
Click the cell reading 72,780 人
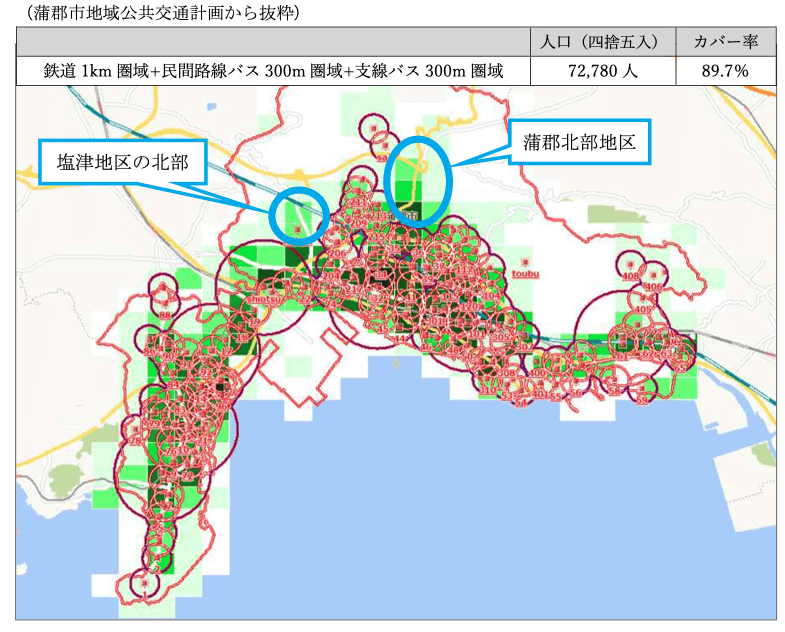603,71
